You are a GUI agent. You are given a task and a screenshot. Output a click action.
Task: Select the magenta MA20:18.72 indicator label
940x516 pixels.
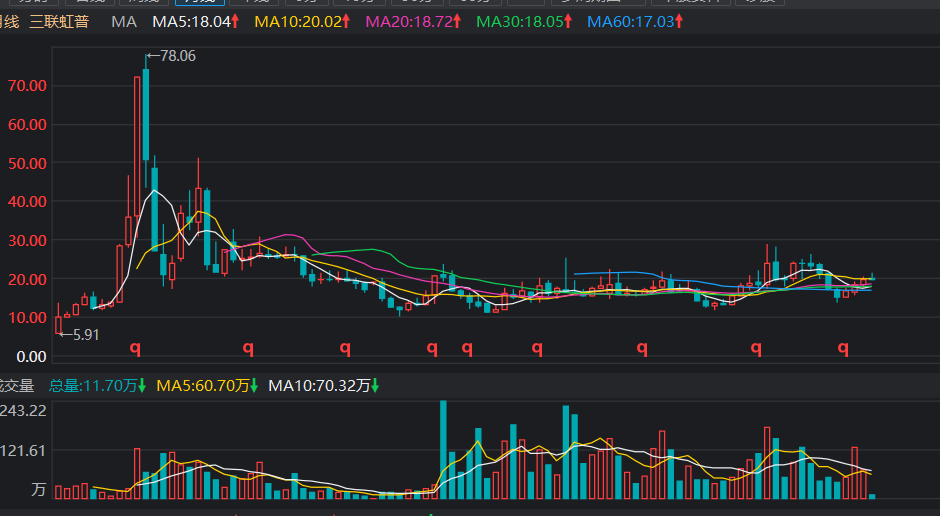[412, 21]
